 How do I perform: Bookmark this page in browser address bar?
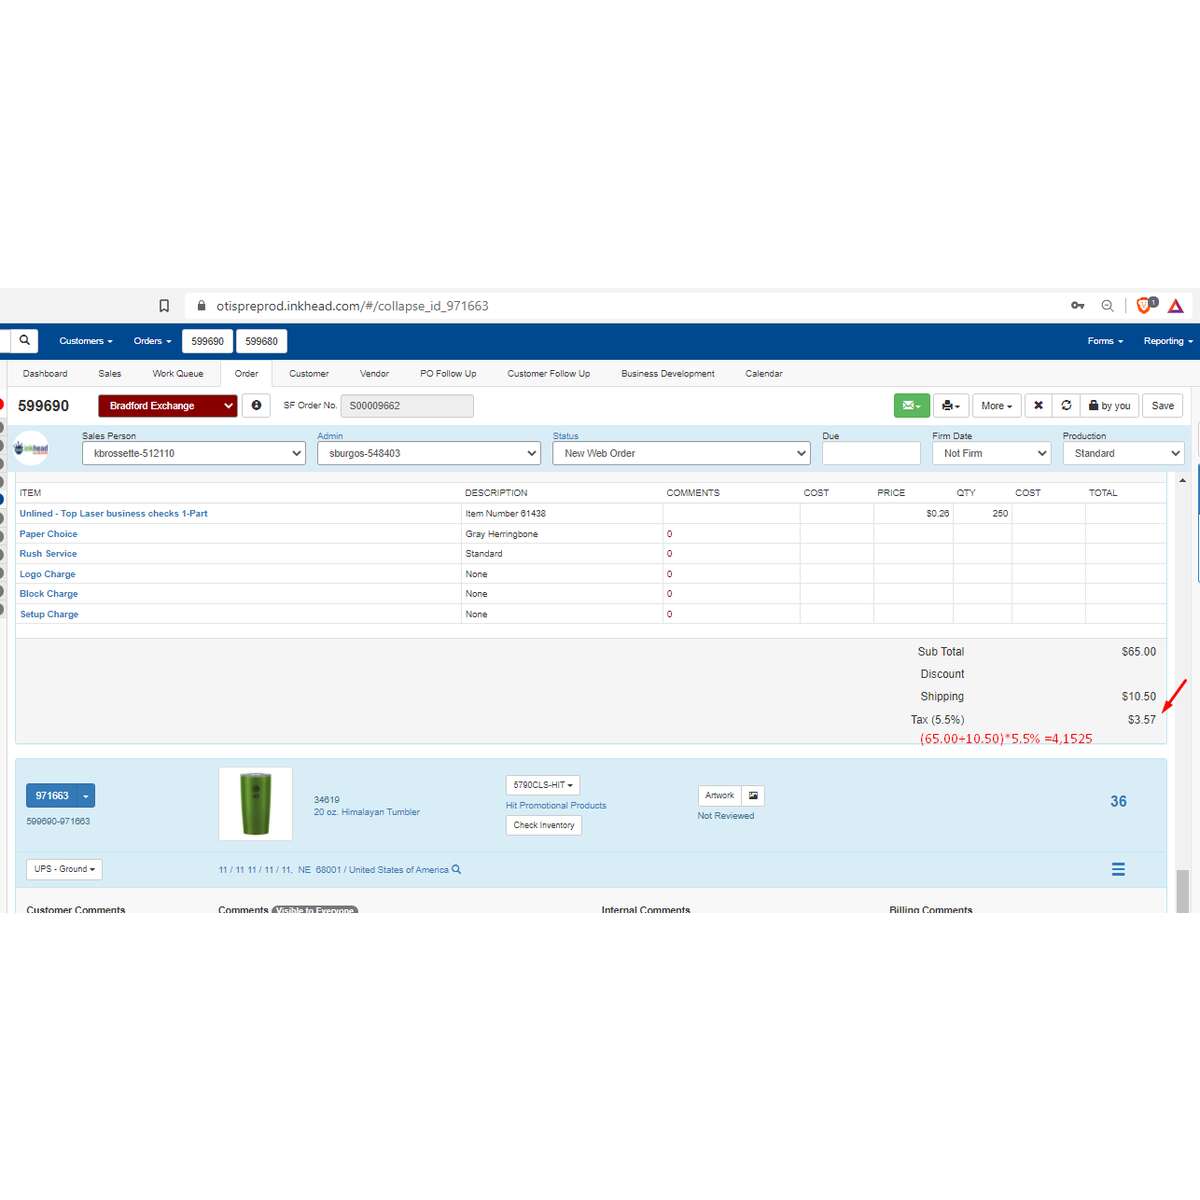coord(164,306)
